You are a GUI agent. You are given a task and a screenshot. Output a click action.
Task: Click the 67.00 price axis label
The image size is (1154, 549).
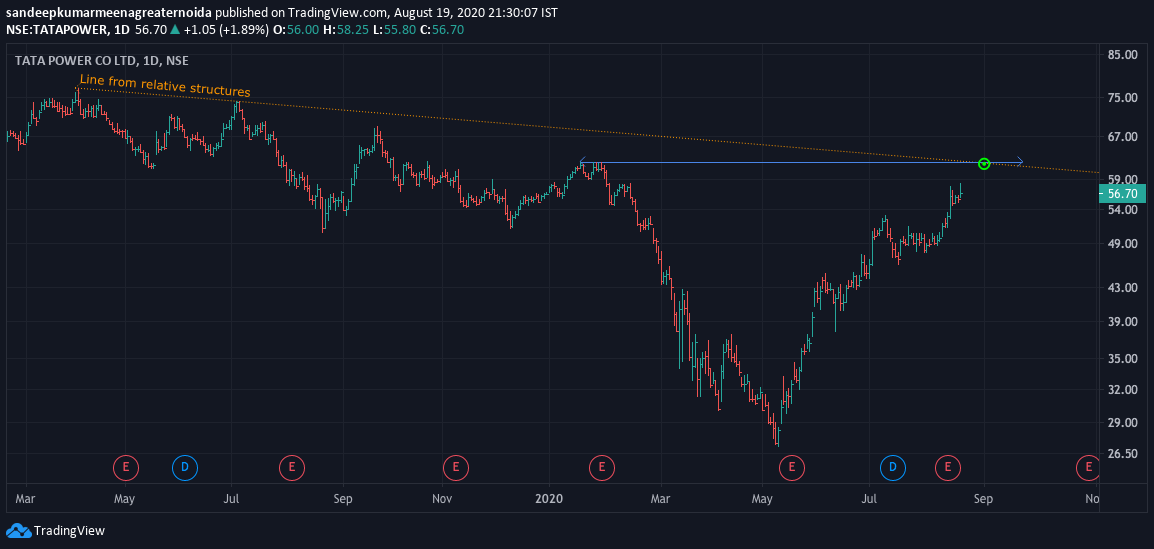coord(1122,137)
